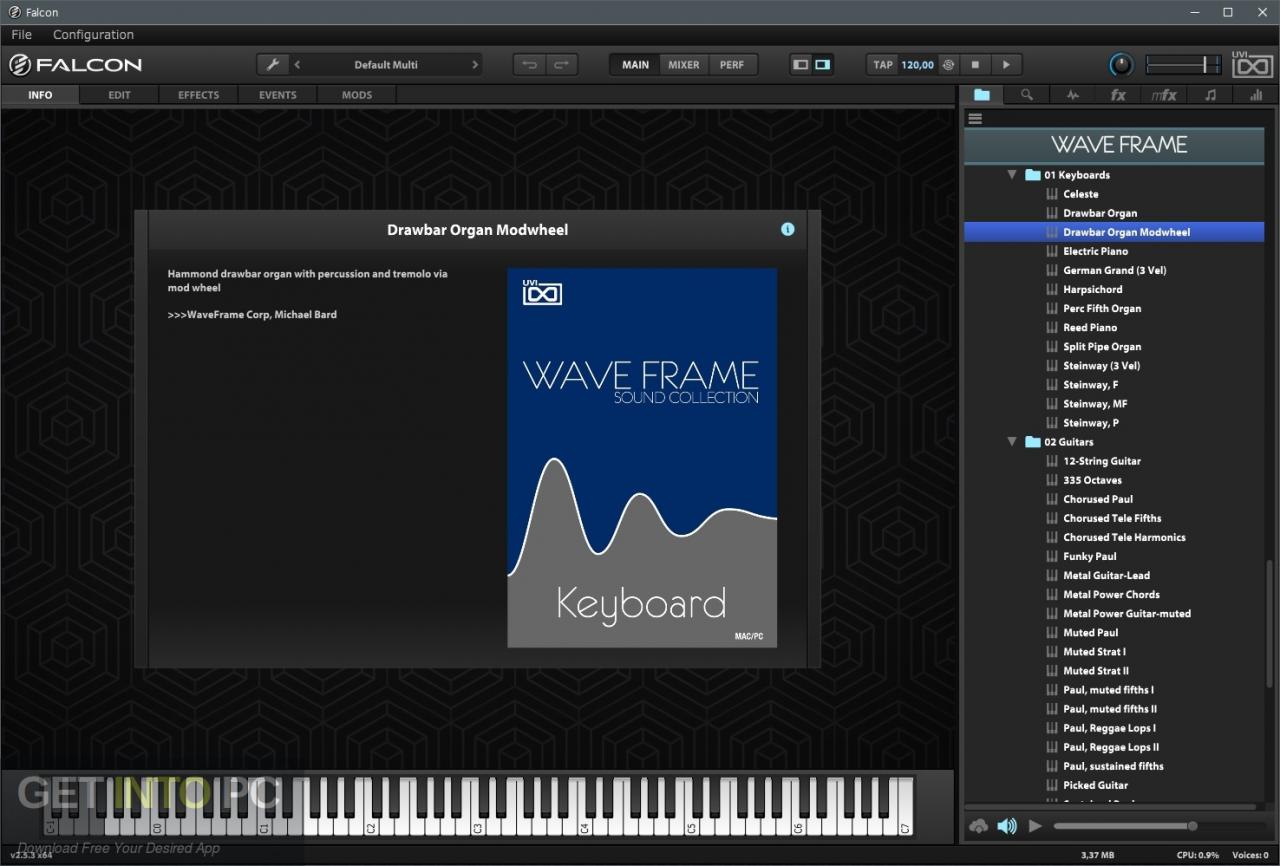This screenshot has height=866, width=1280.
Task: Toggle preview audition speaker icon
Action: coord(1007,826)
